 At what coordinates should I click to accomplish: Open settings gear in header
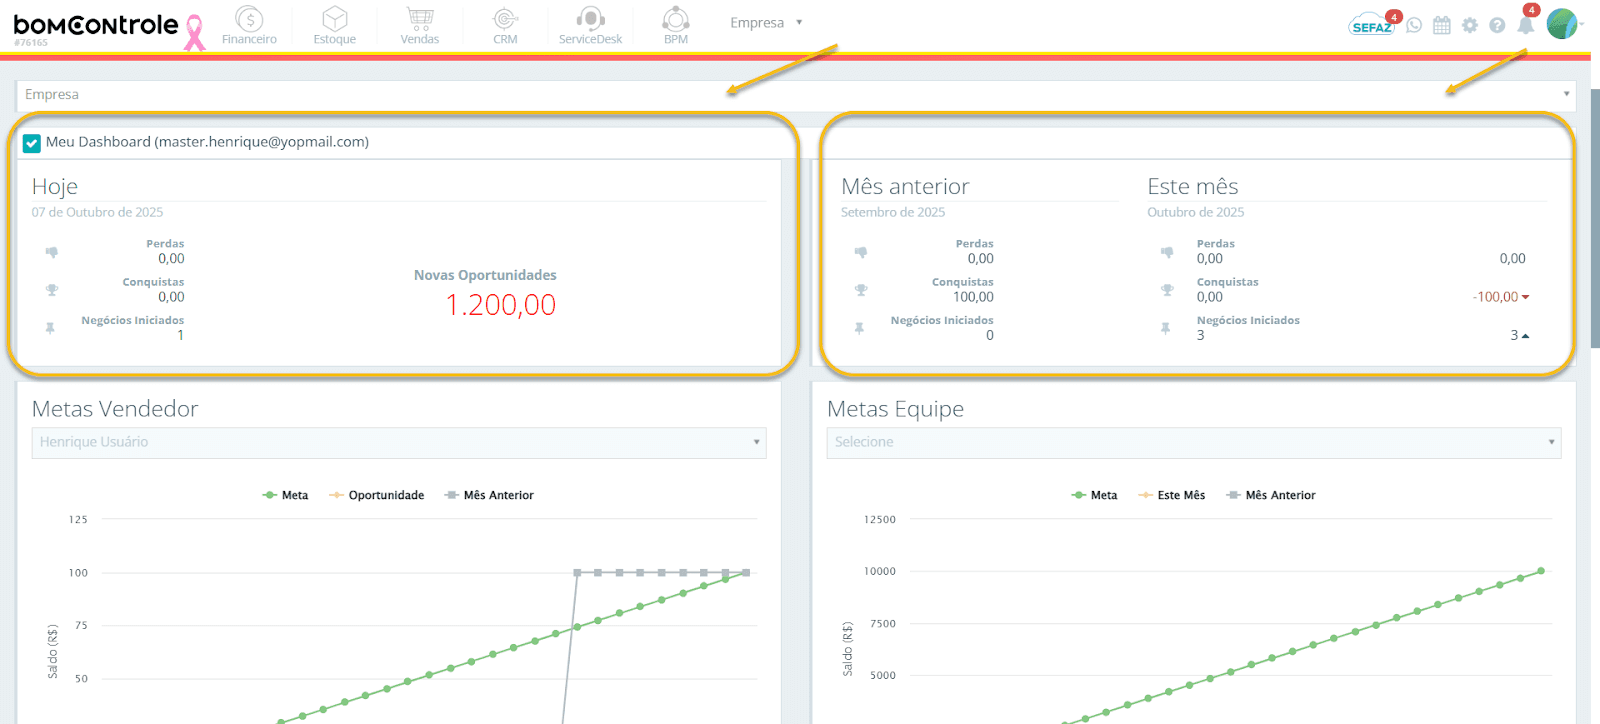(1469, 25)
